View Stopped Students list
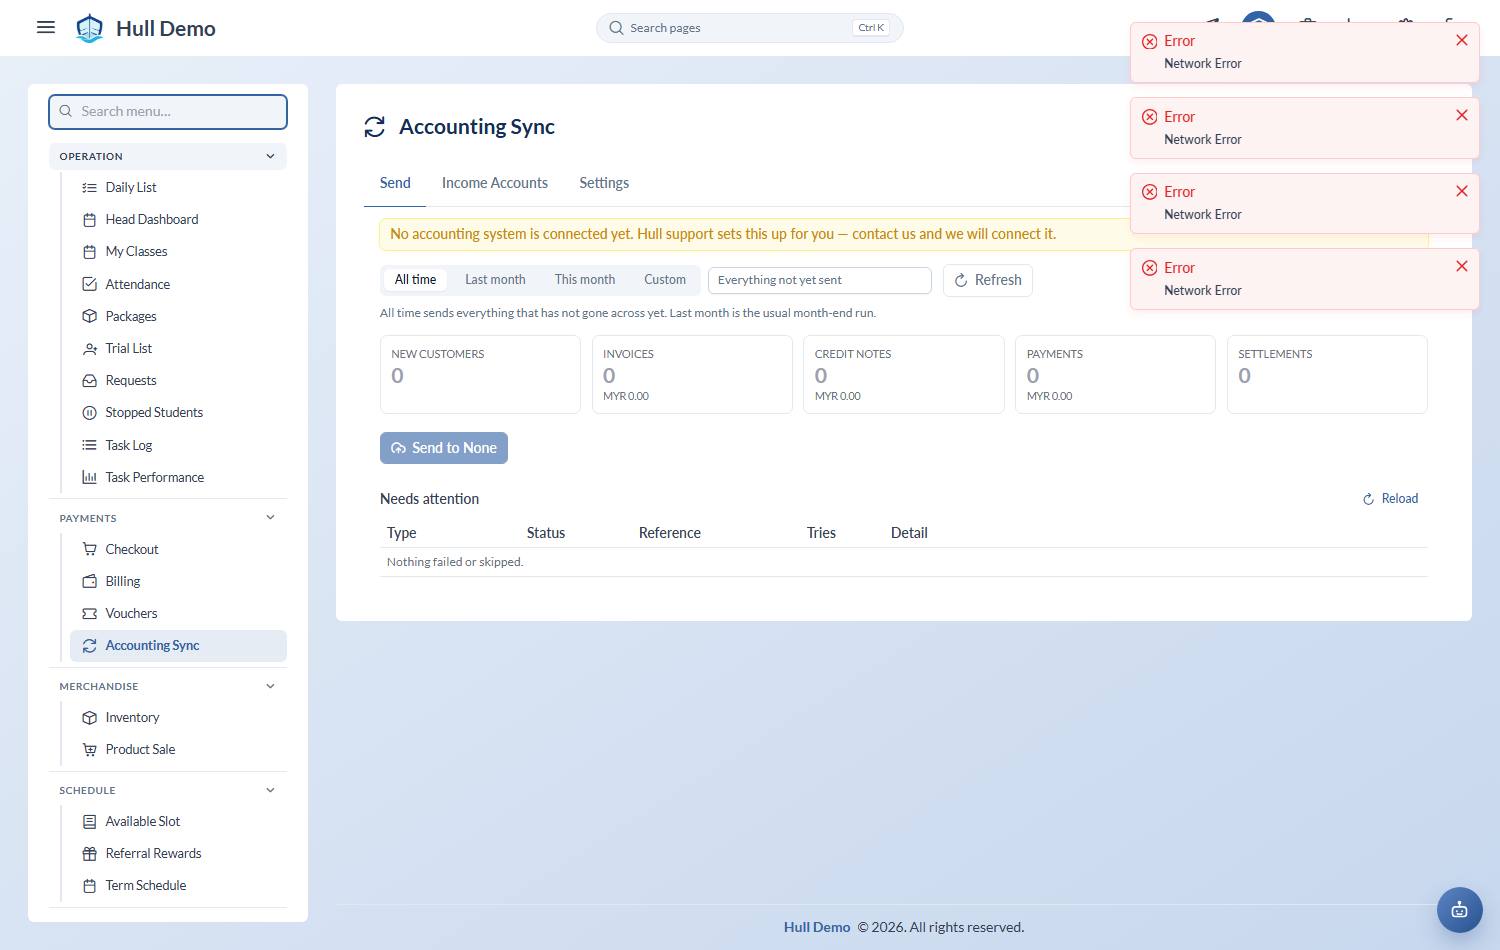The image size is (1500, 950). click(x=178, y=412)
